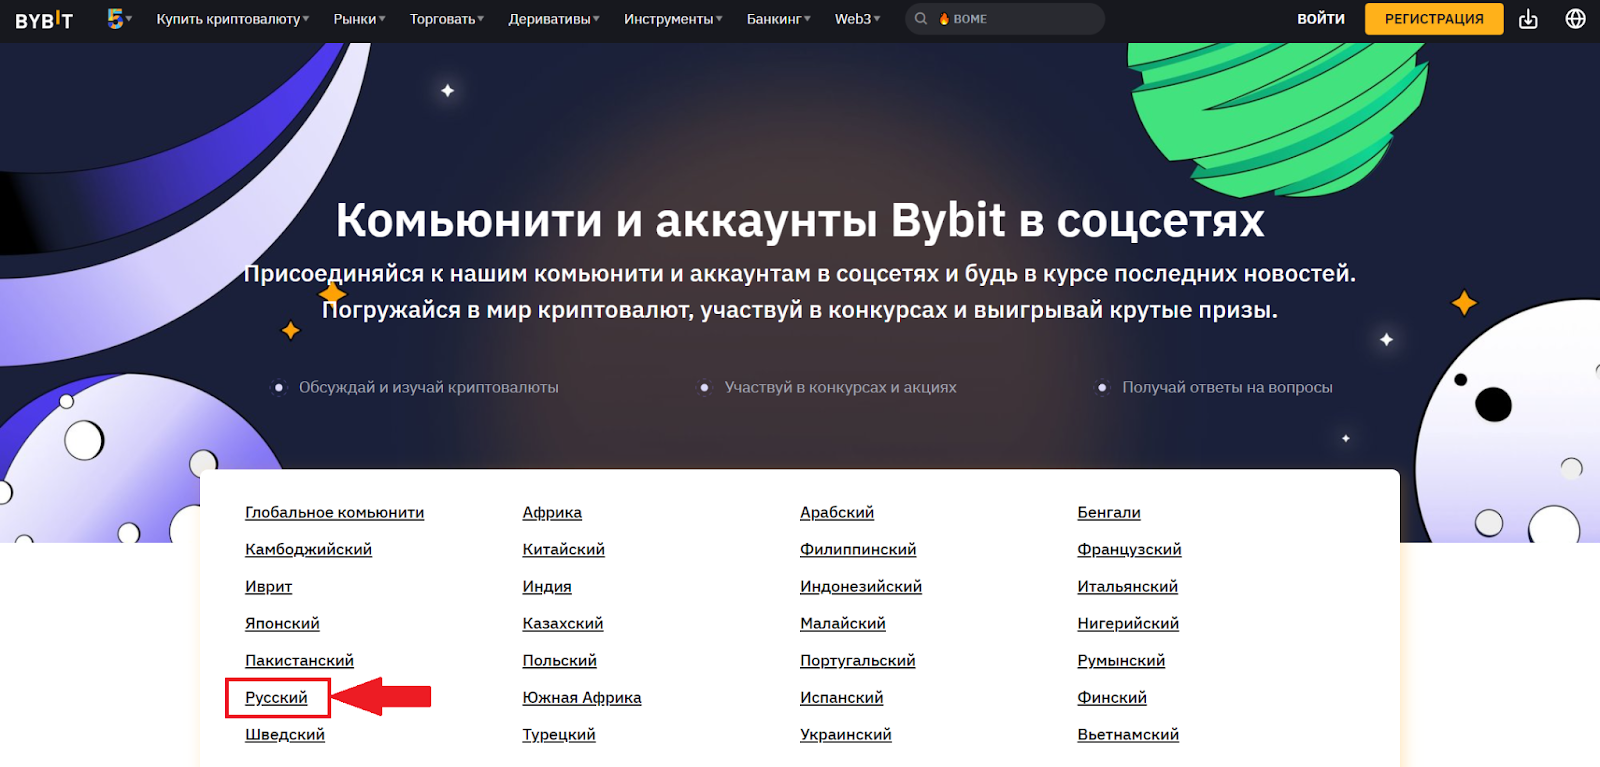Select the Казахский community link
Screen dimensions: 1600x767
point(563,623)
